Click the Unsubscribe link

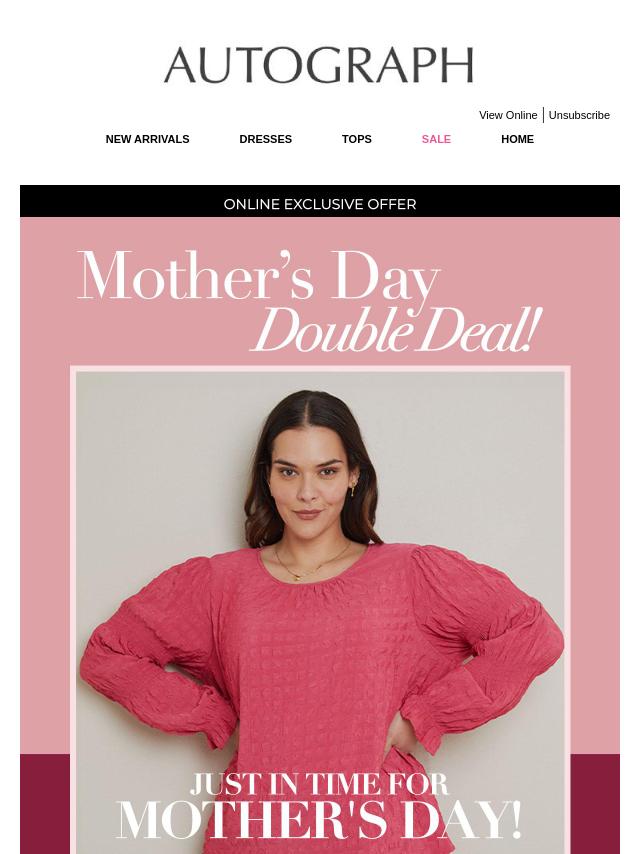click(x=579, y=115)
